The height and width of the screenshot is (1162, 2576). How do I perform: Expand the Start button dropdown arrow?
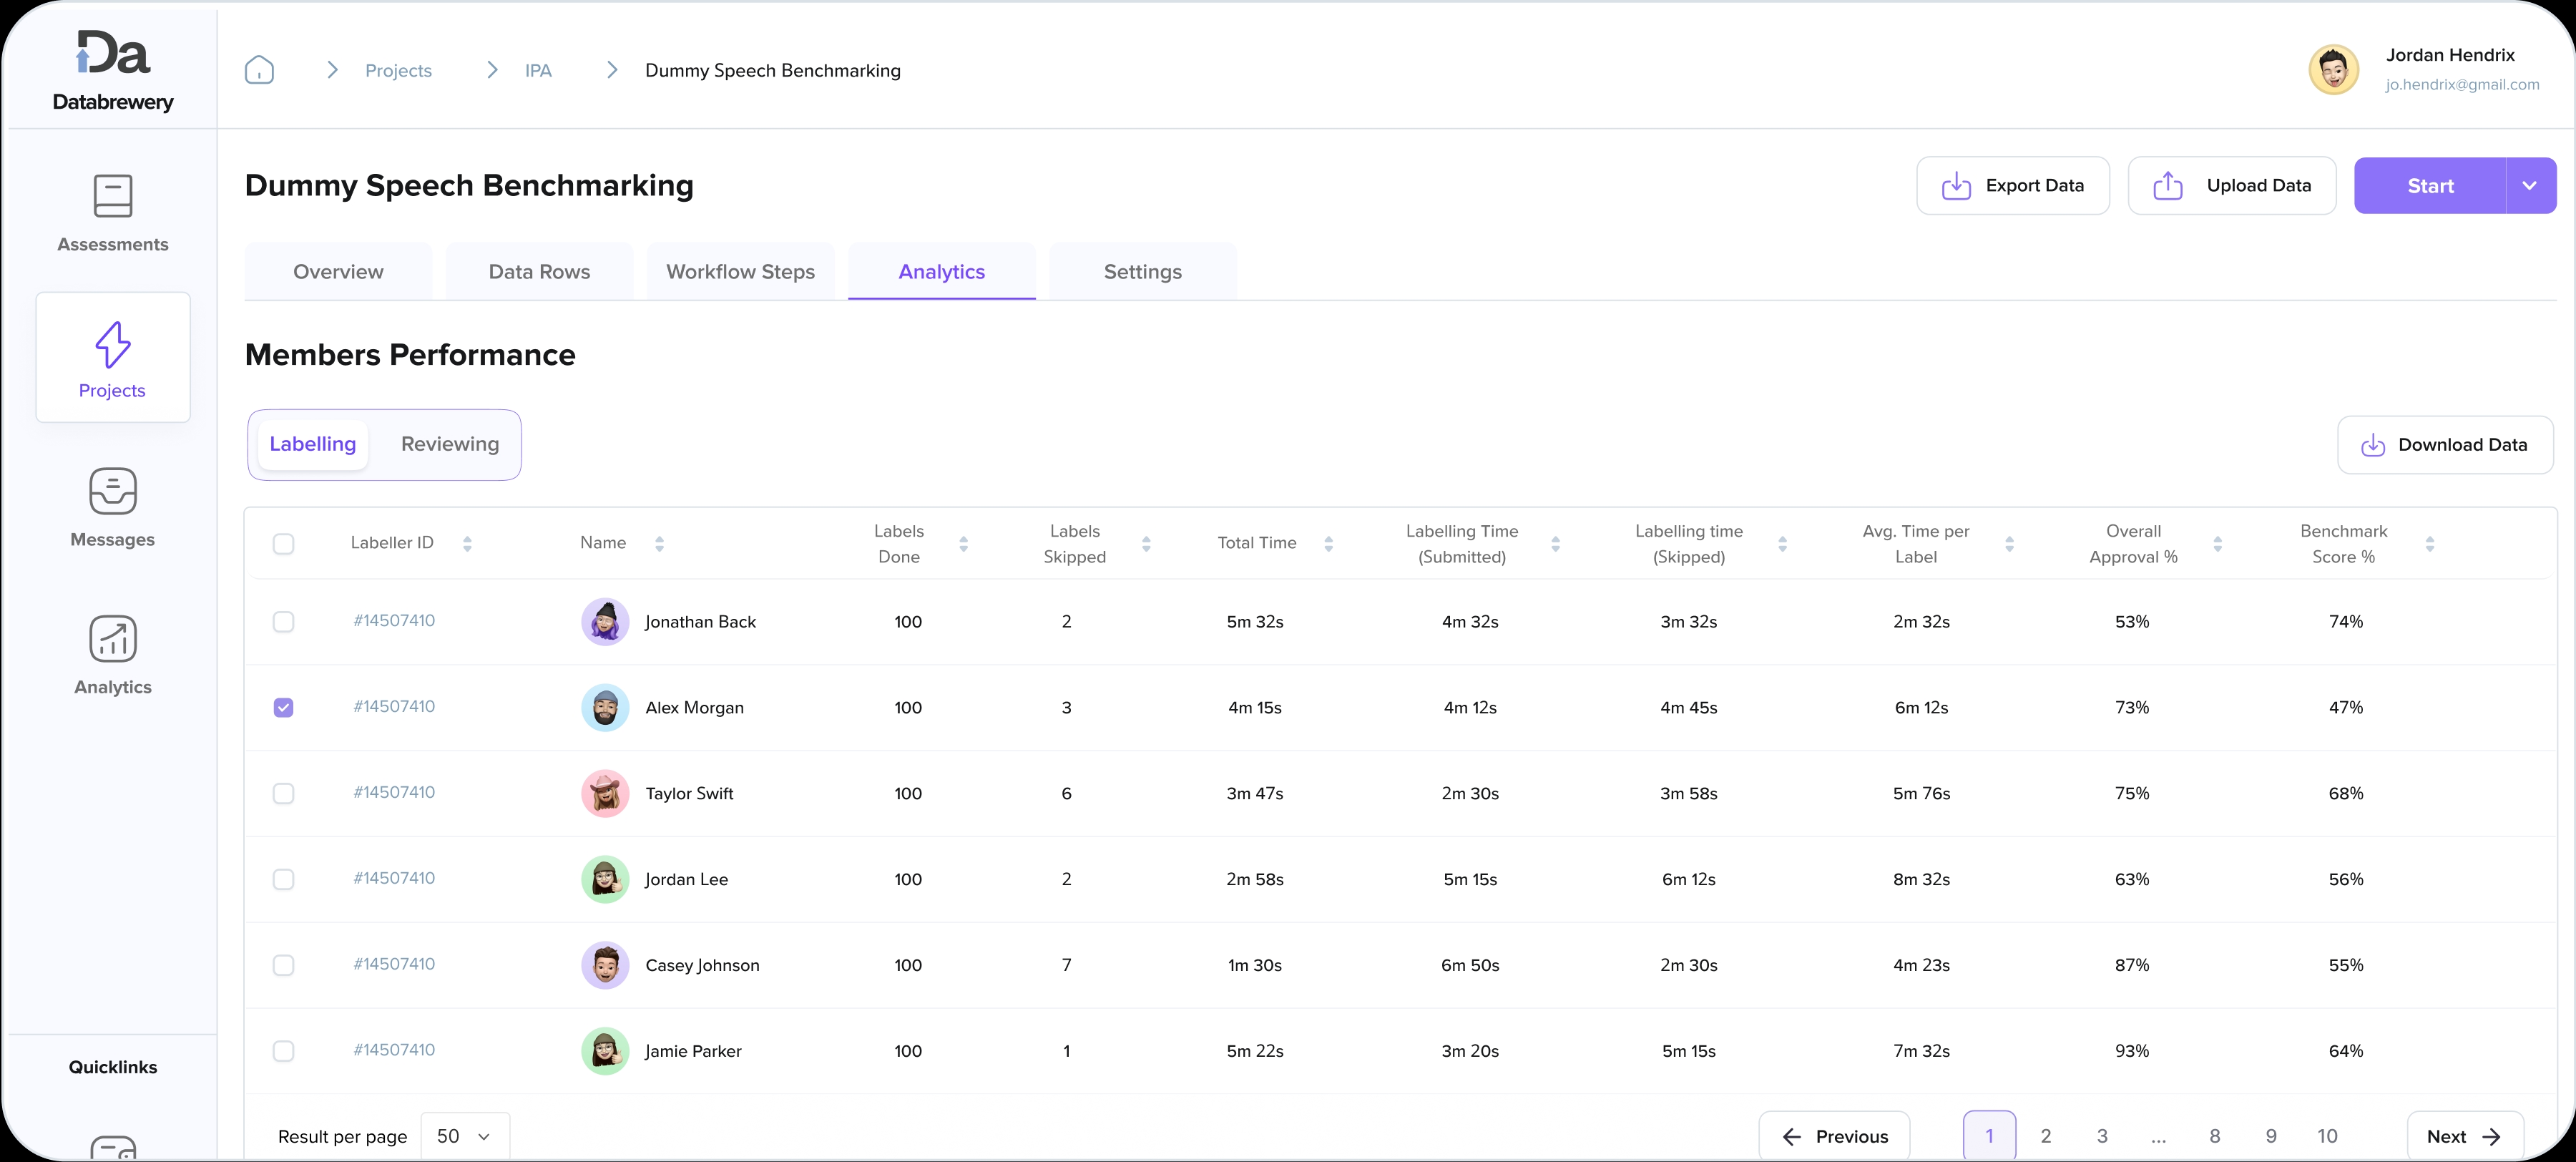click(2529, 186)
